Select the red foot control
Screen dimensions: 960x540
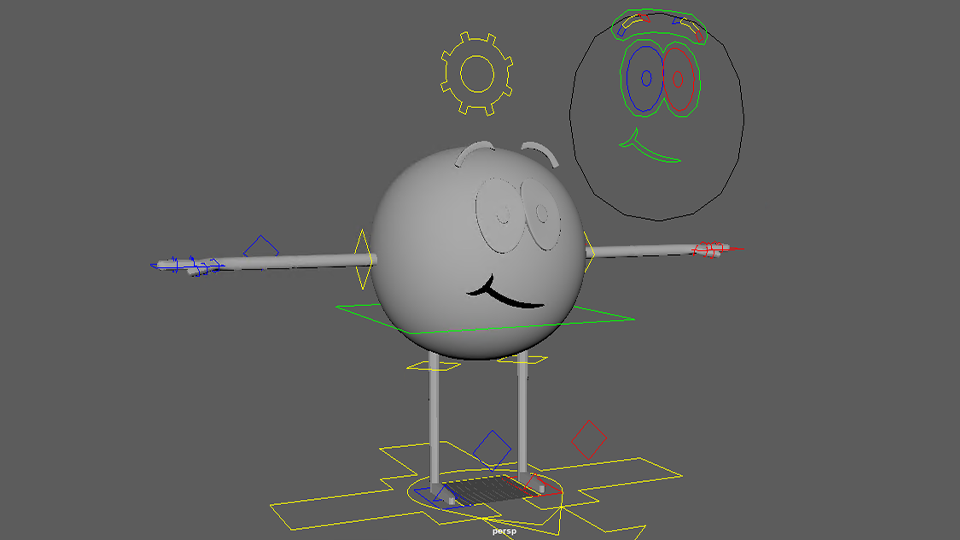[534, 486]
